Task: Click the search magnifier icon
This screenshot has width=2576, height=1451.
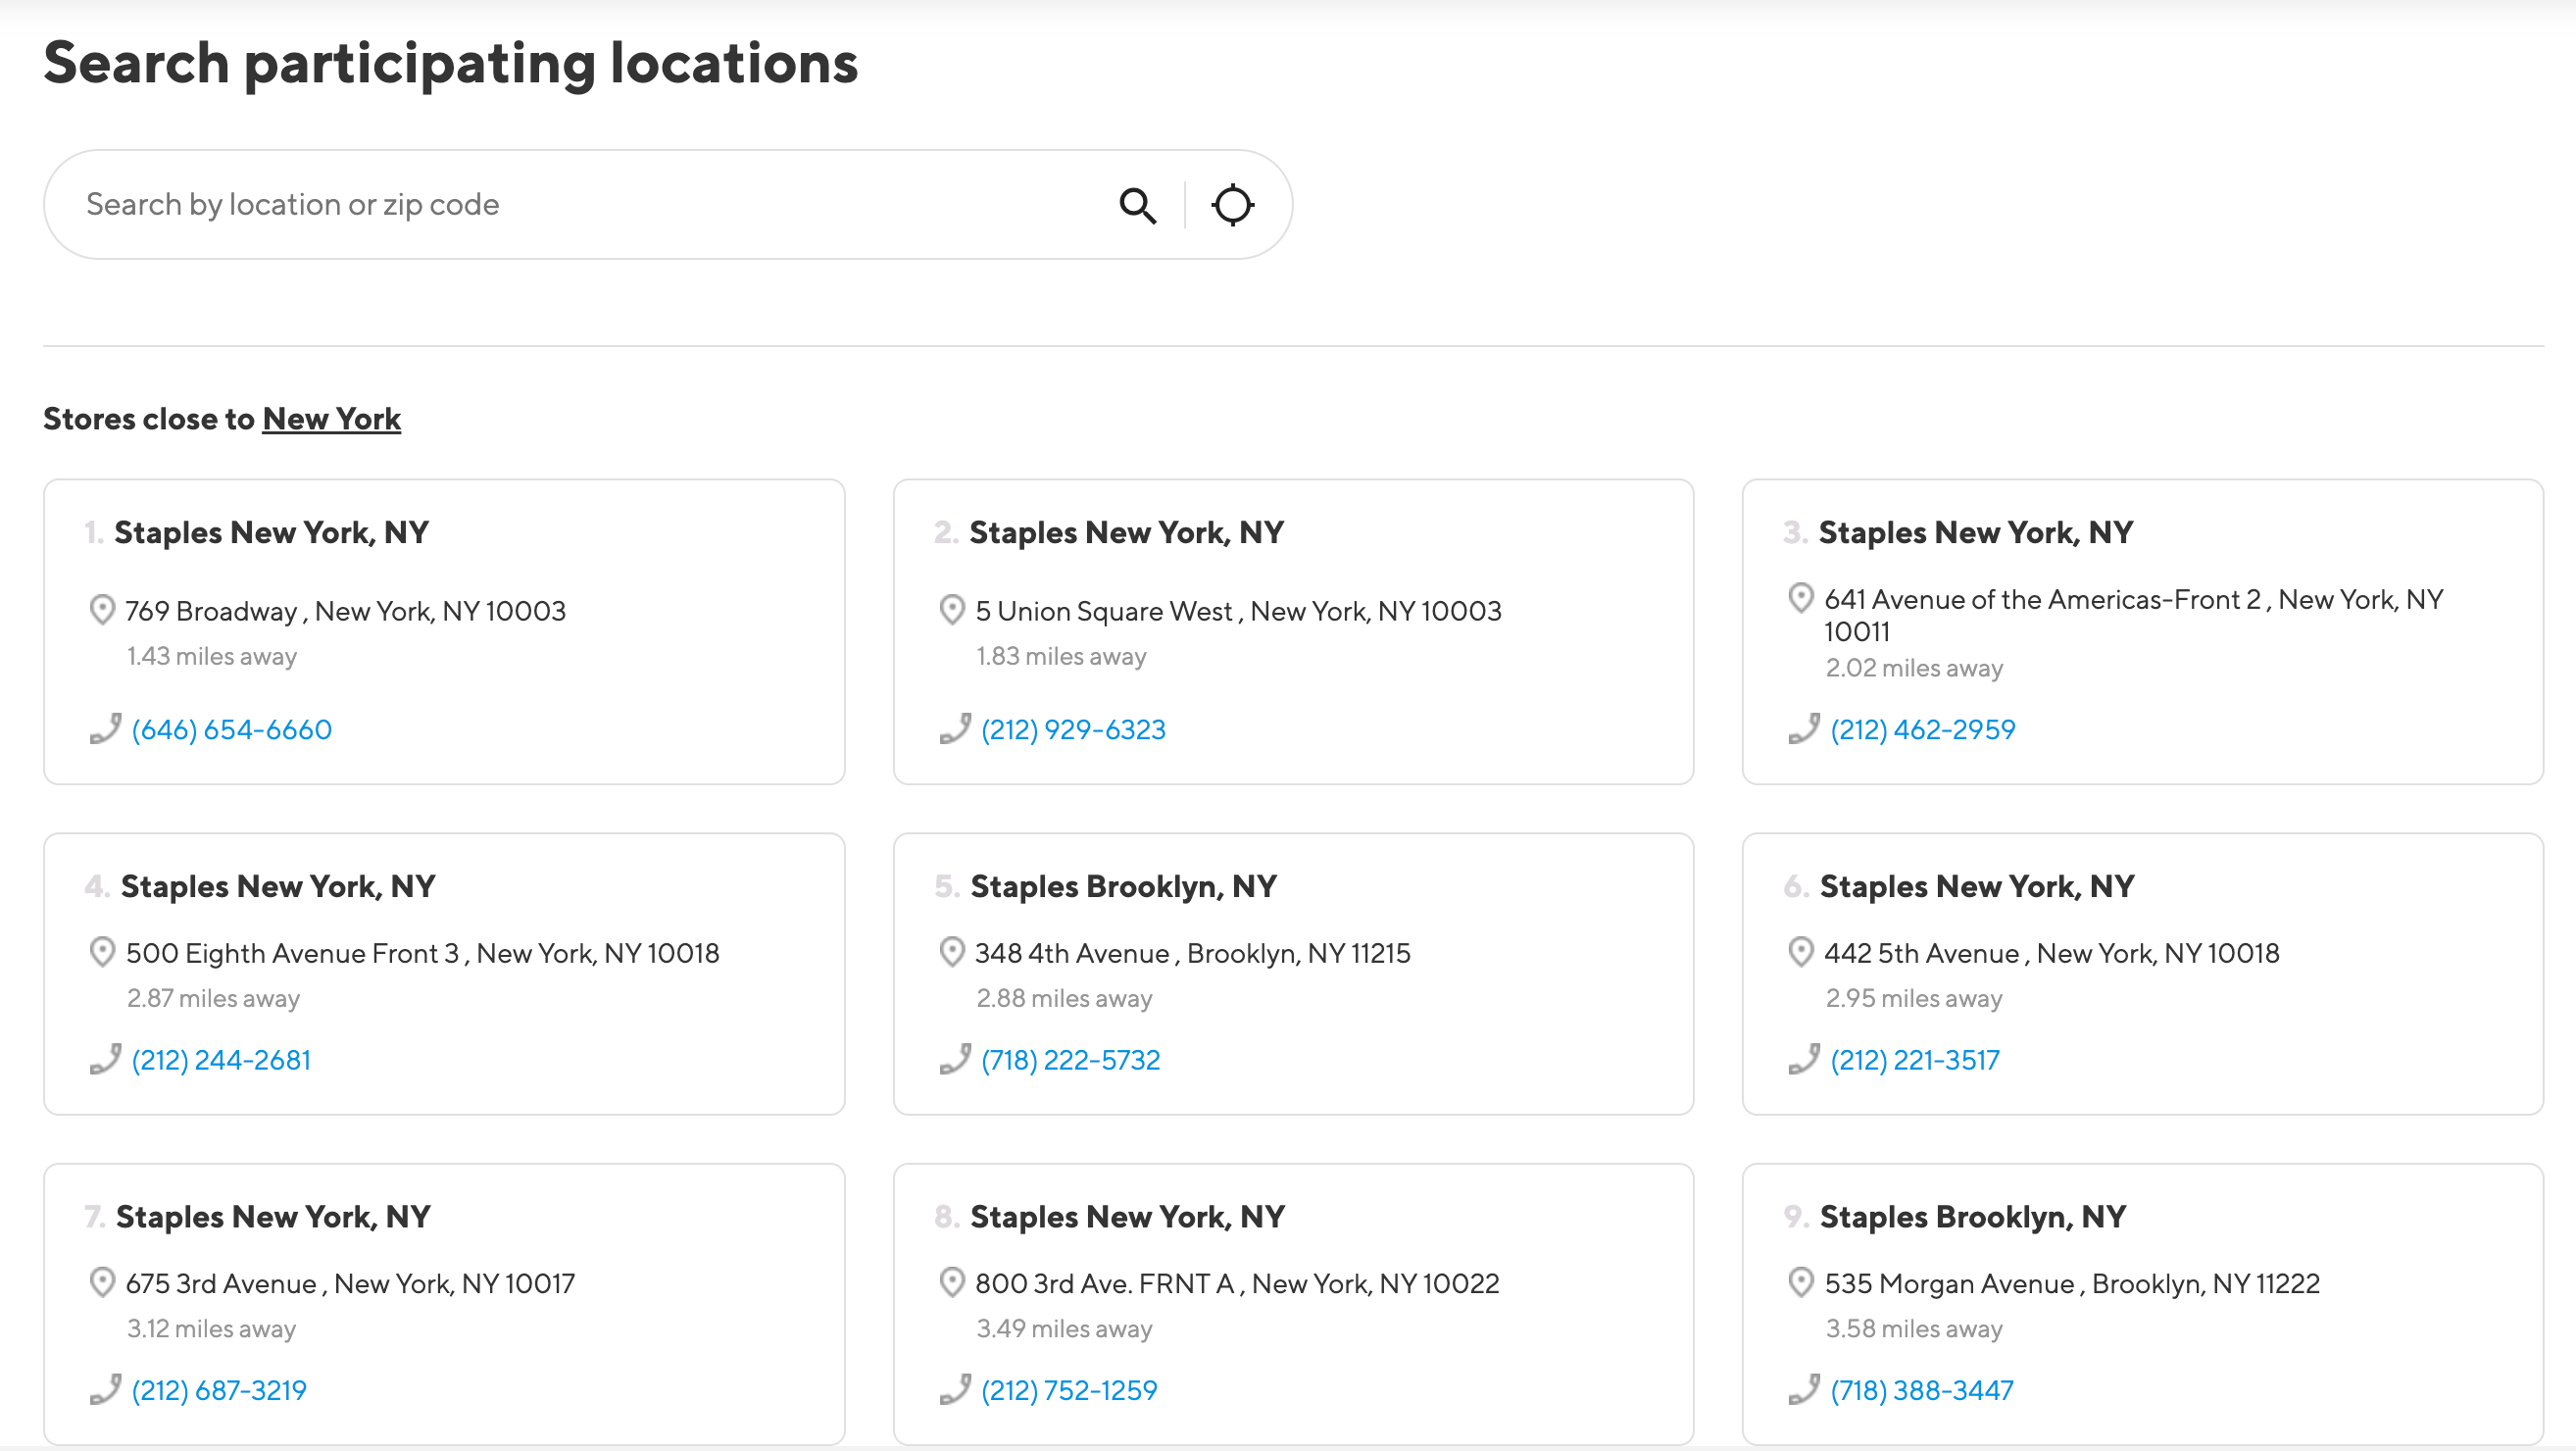Action: 1139,204
